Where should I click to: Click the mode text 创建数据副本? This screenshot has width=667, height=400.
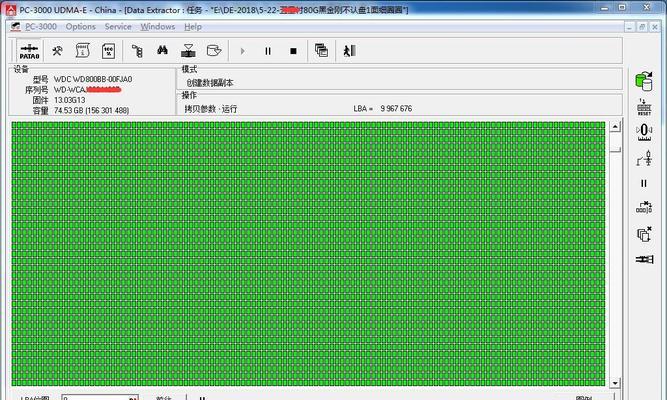click(x=210, y=83)
